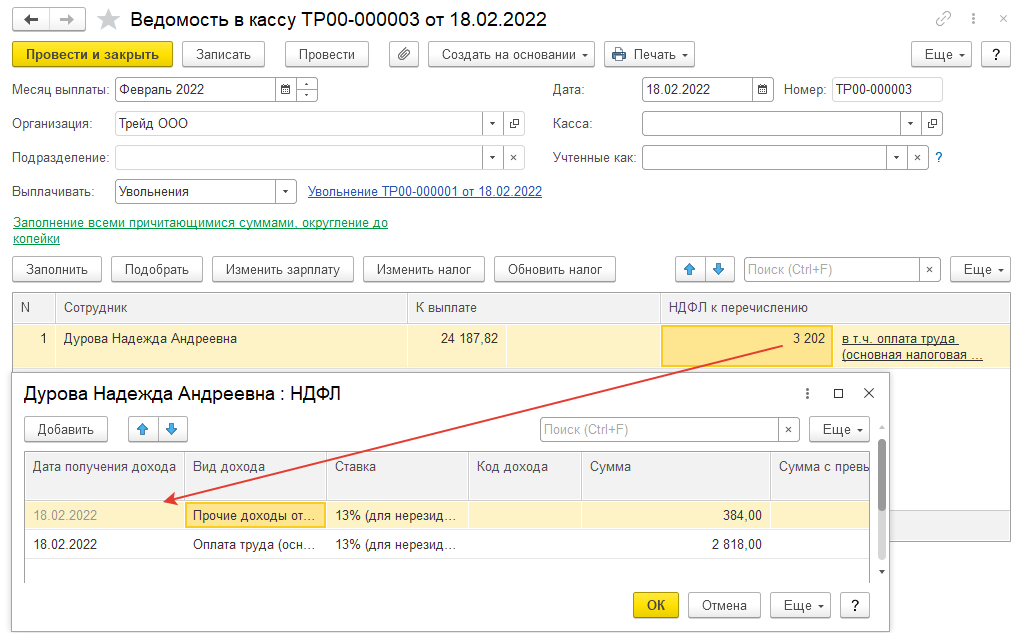Click the Записать button
1020x633 pixels.
coord(223,55)
